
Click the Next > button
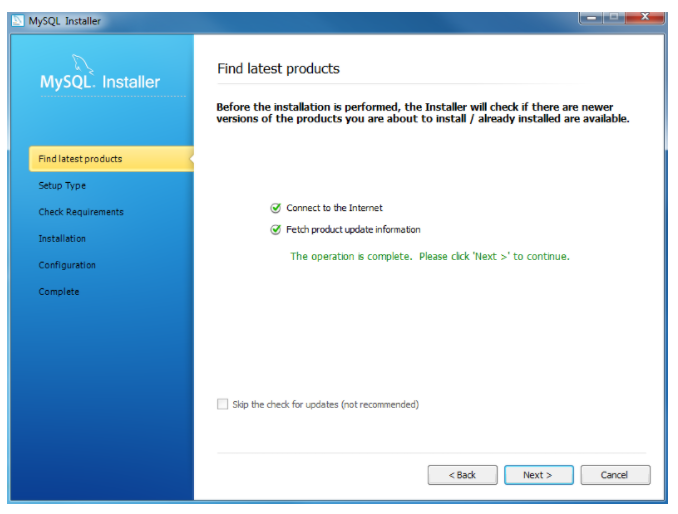click(539, 475)
